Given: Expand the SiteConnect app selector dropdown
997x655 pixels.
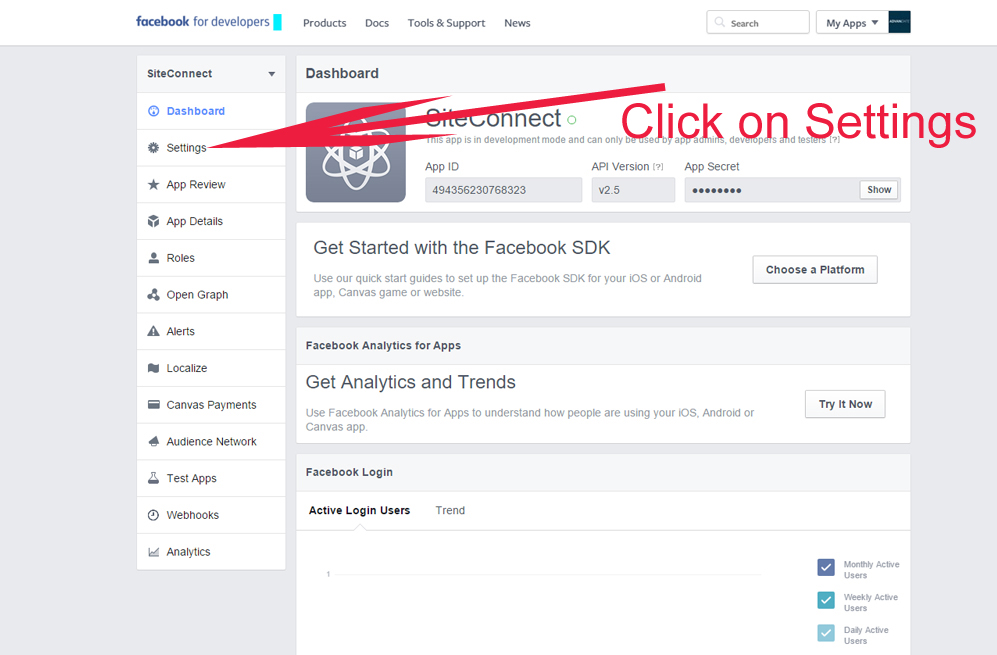Looking at the screenshot, I should (211, 74).
